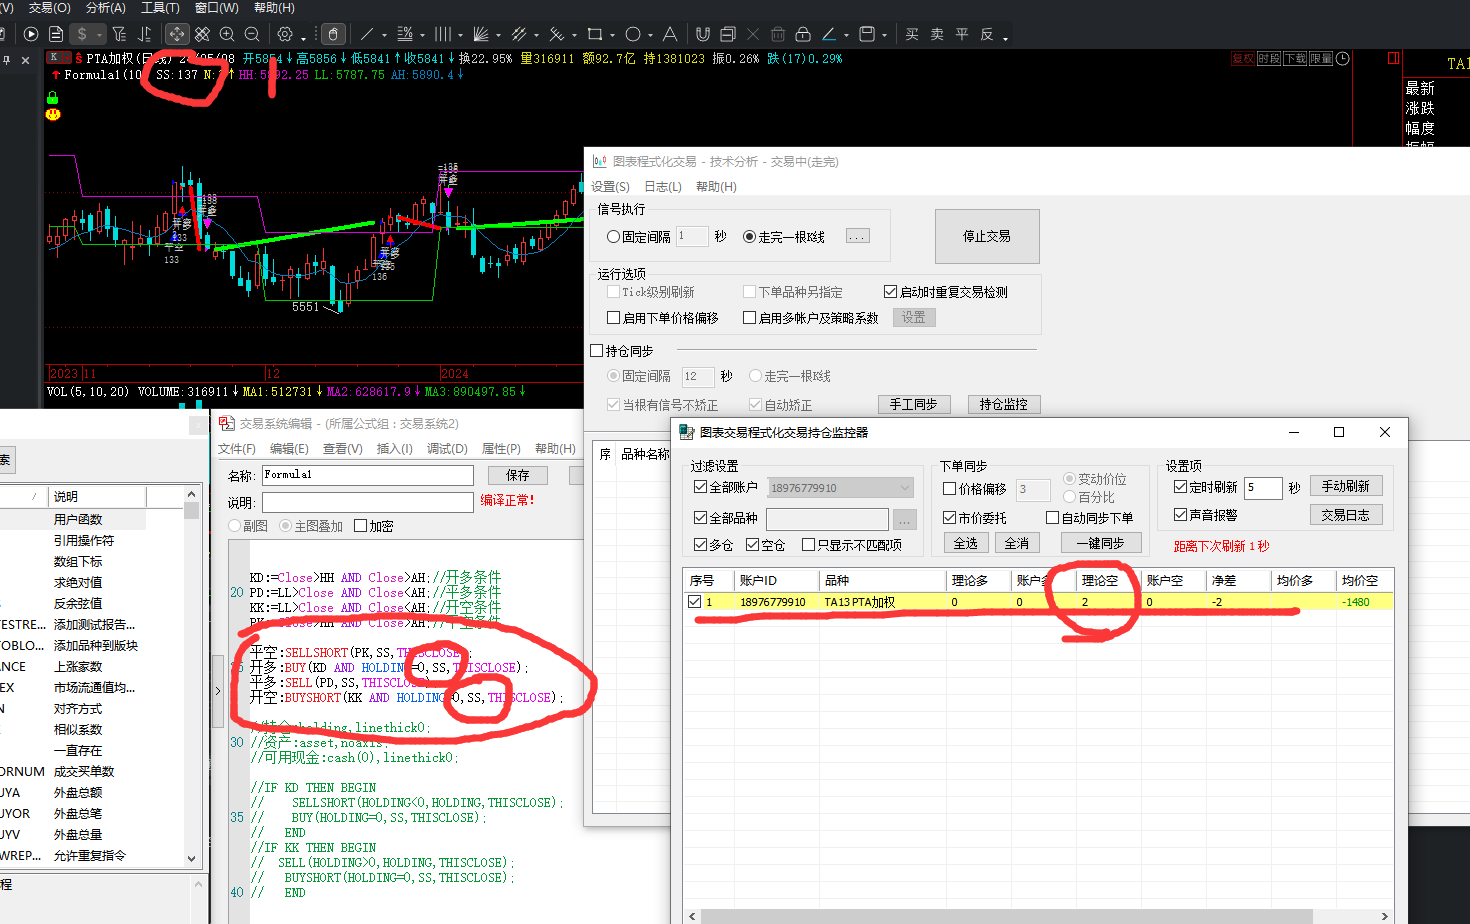
Task: Open the settings gear in toolbar
Action: tap(285, 34)
